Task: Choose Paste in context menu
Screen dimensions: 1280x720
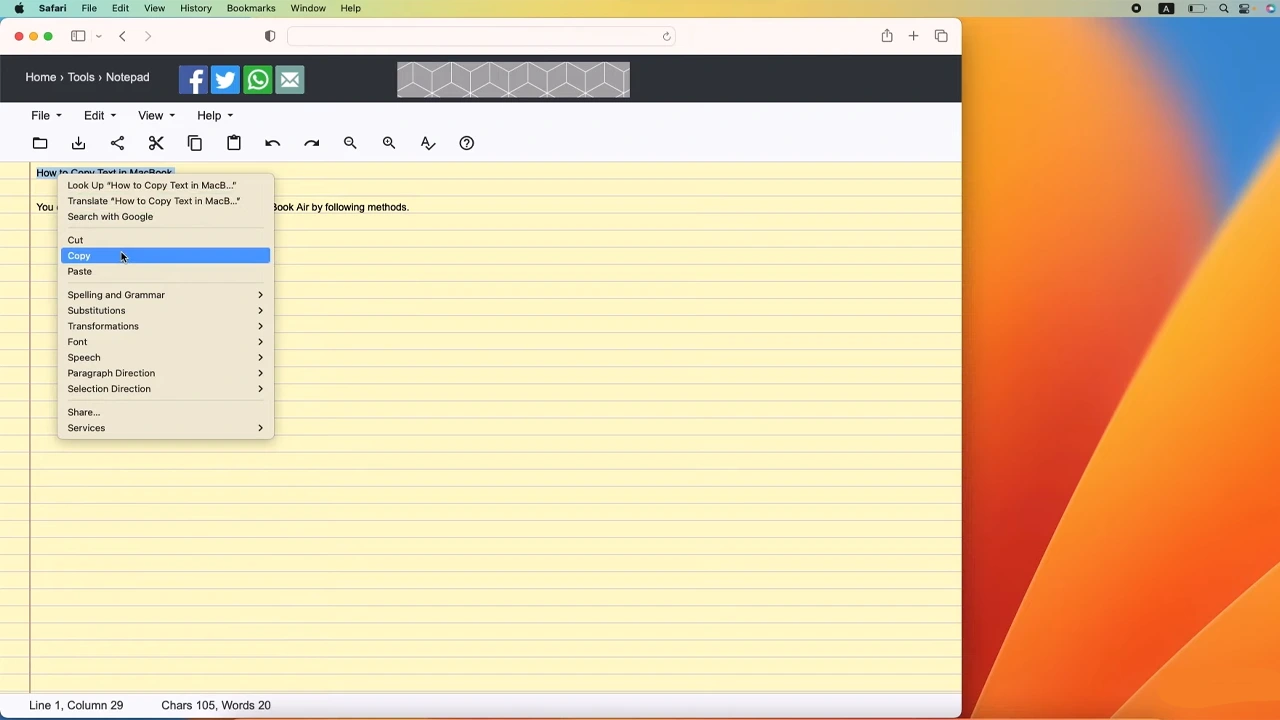Action: [165, 272]
